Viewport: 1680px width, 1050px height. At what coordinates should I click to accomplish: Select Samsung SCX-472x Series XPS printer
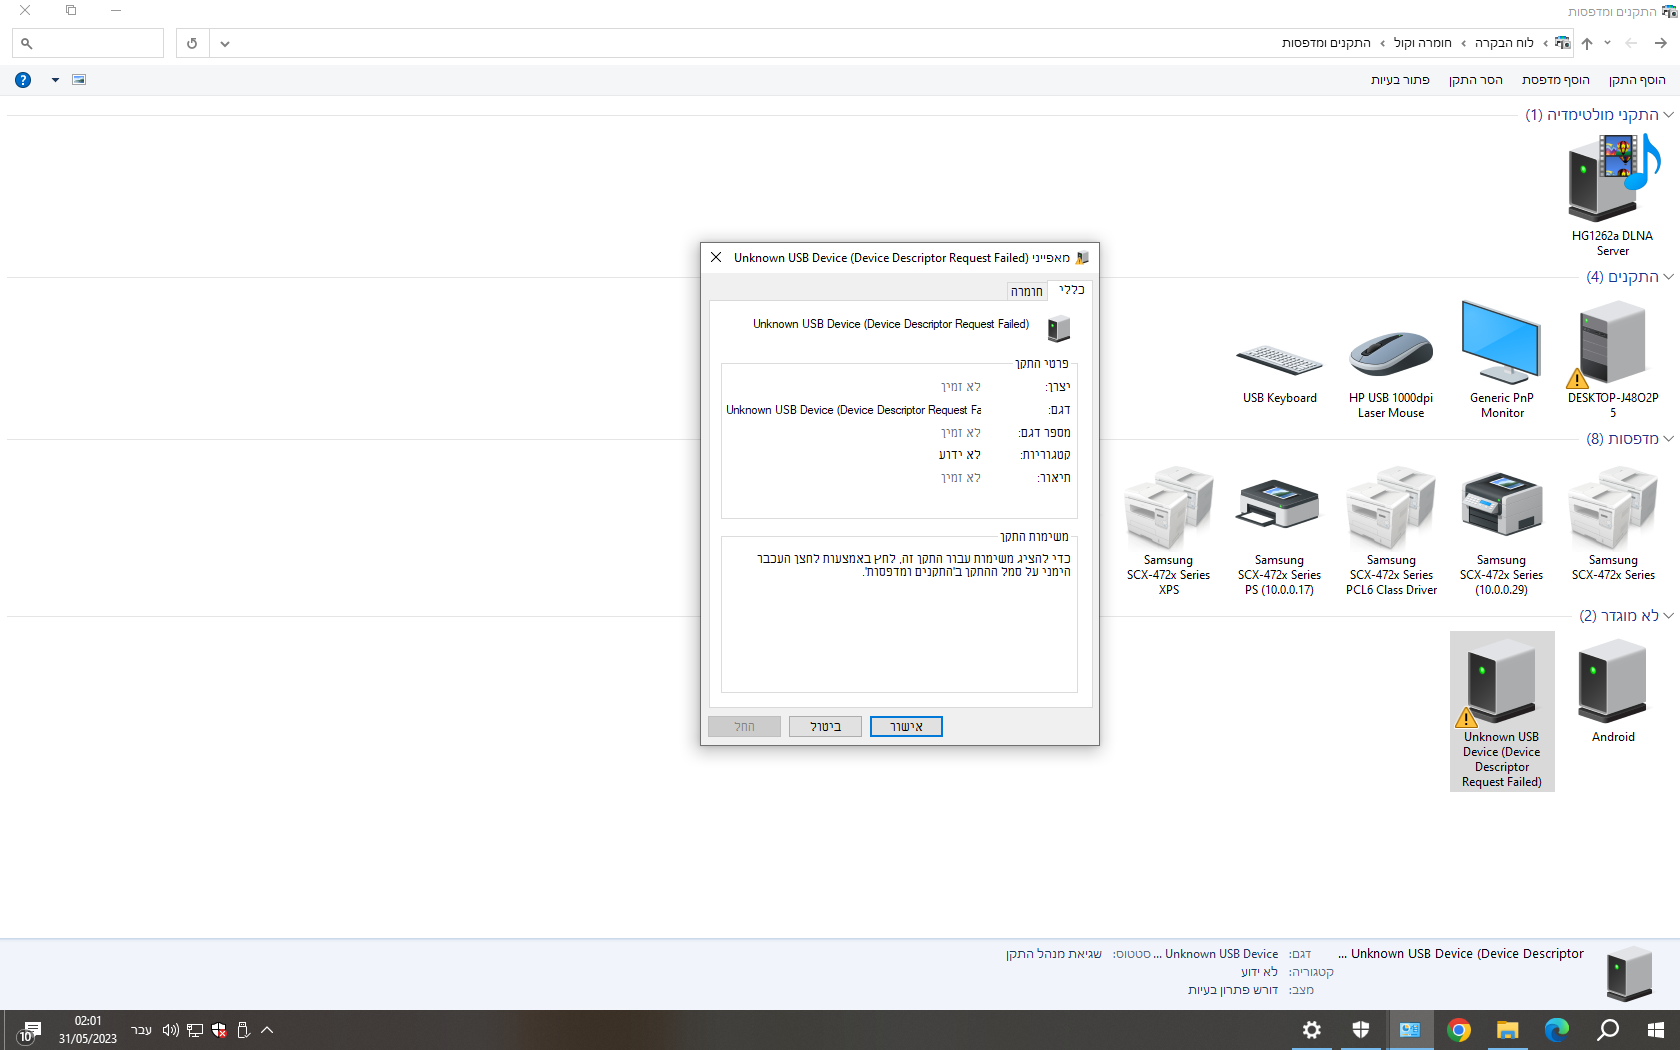[x=1168, y=508]
